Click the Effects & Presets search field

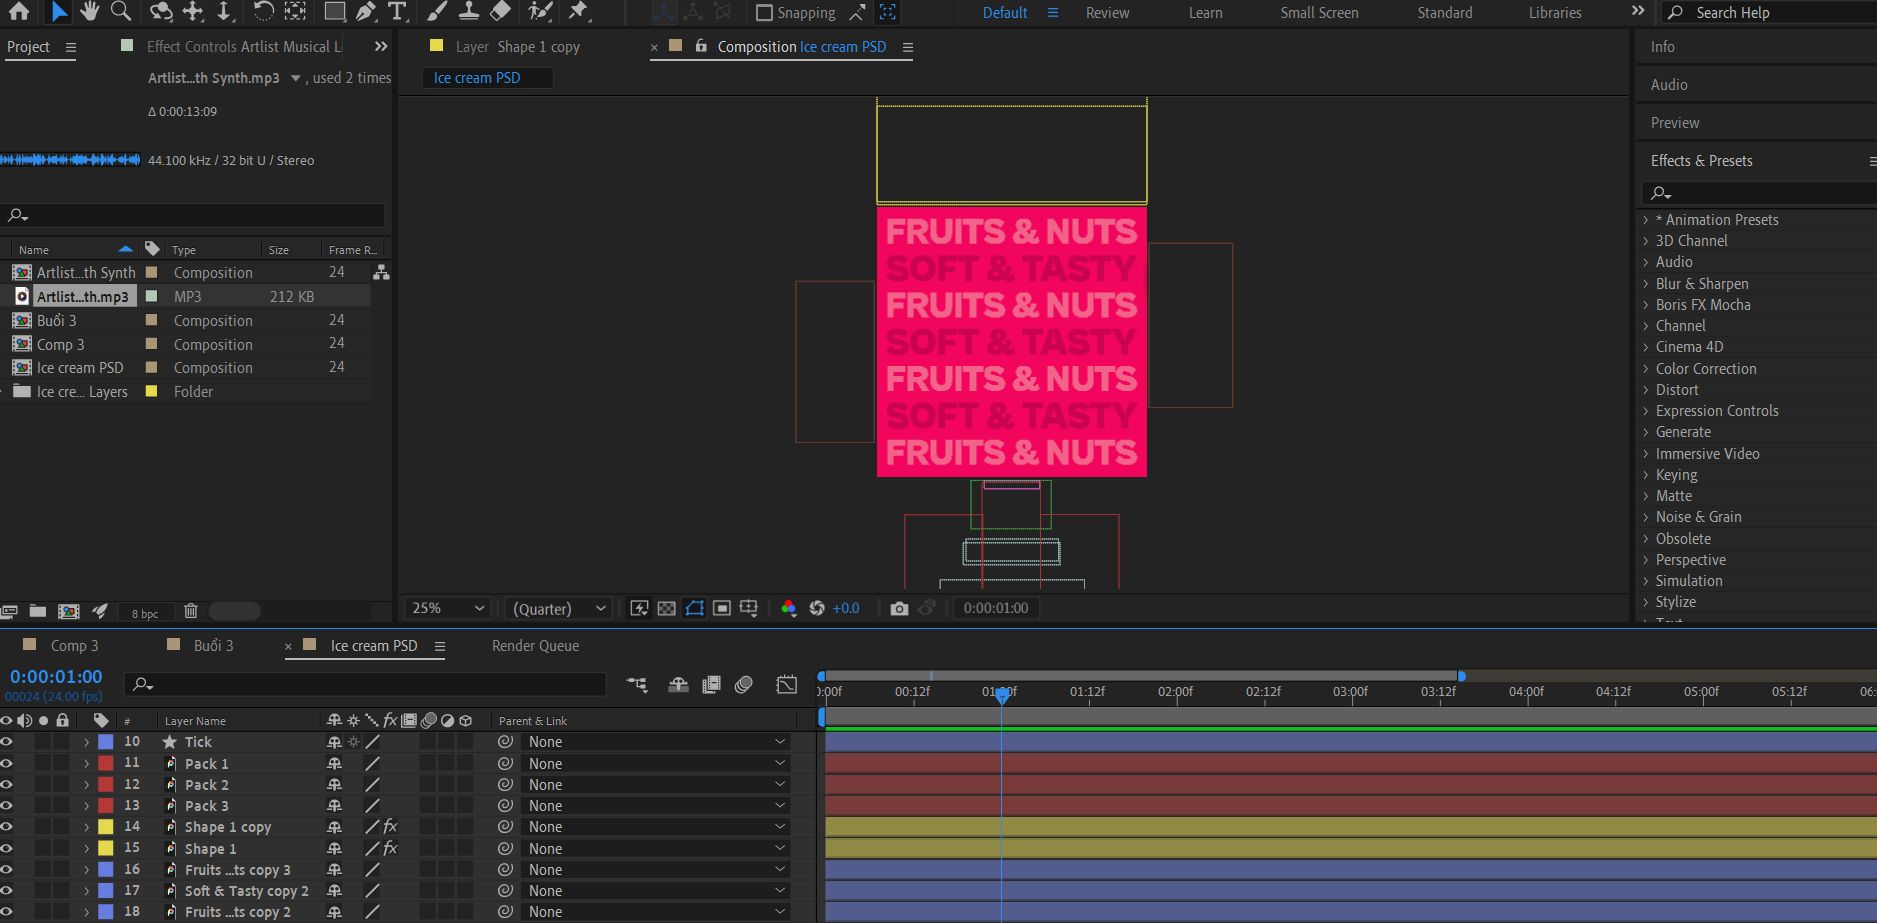pyautogui.click(x=1758, y=193)
